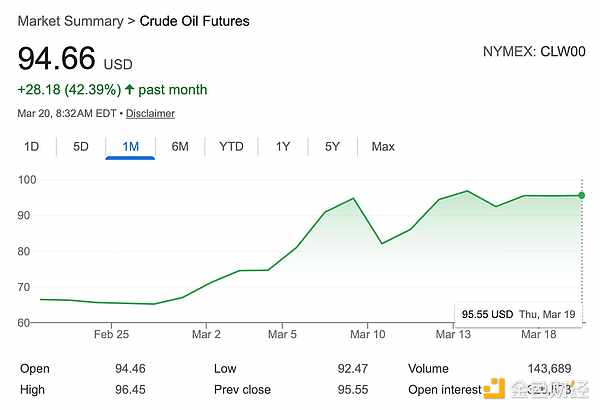Show the Max range tab
The image size is (600, 410).
tap(383, 147)
